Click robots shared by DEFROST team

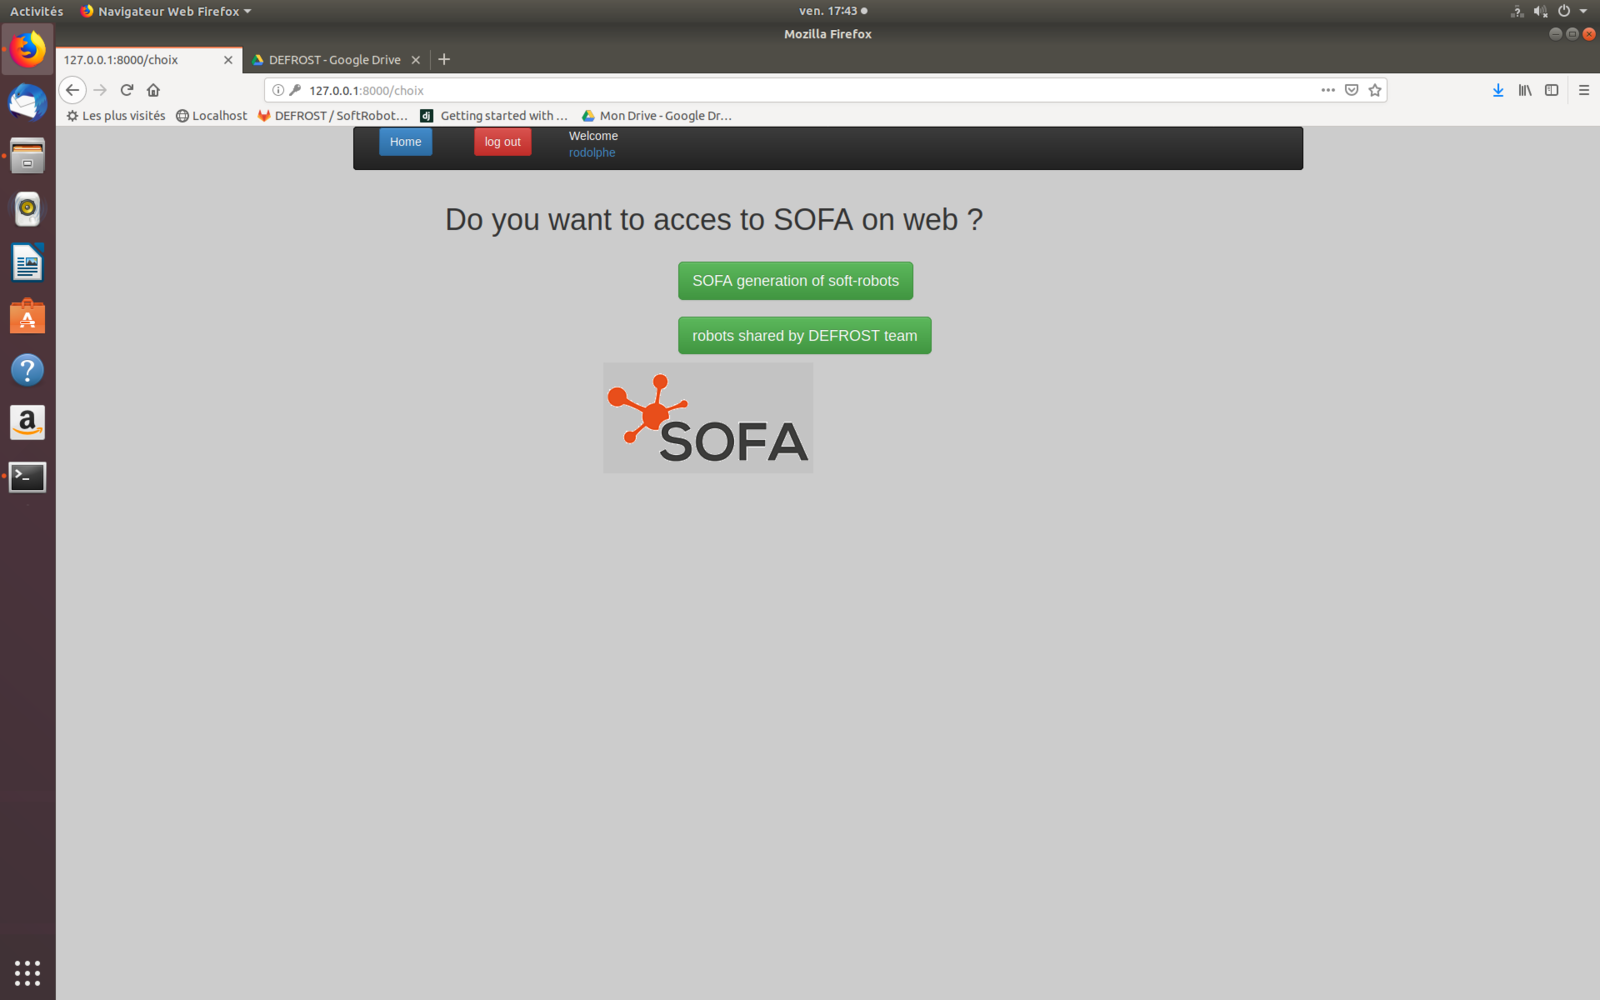tap(804, 336)
